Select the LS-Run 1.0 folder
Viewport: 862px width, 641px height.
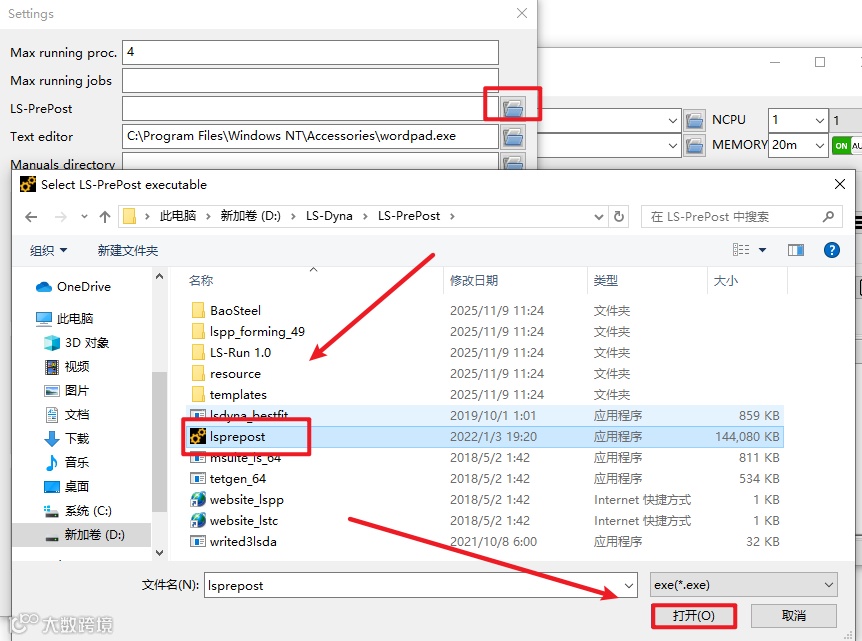point(240,352)
